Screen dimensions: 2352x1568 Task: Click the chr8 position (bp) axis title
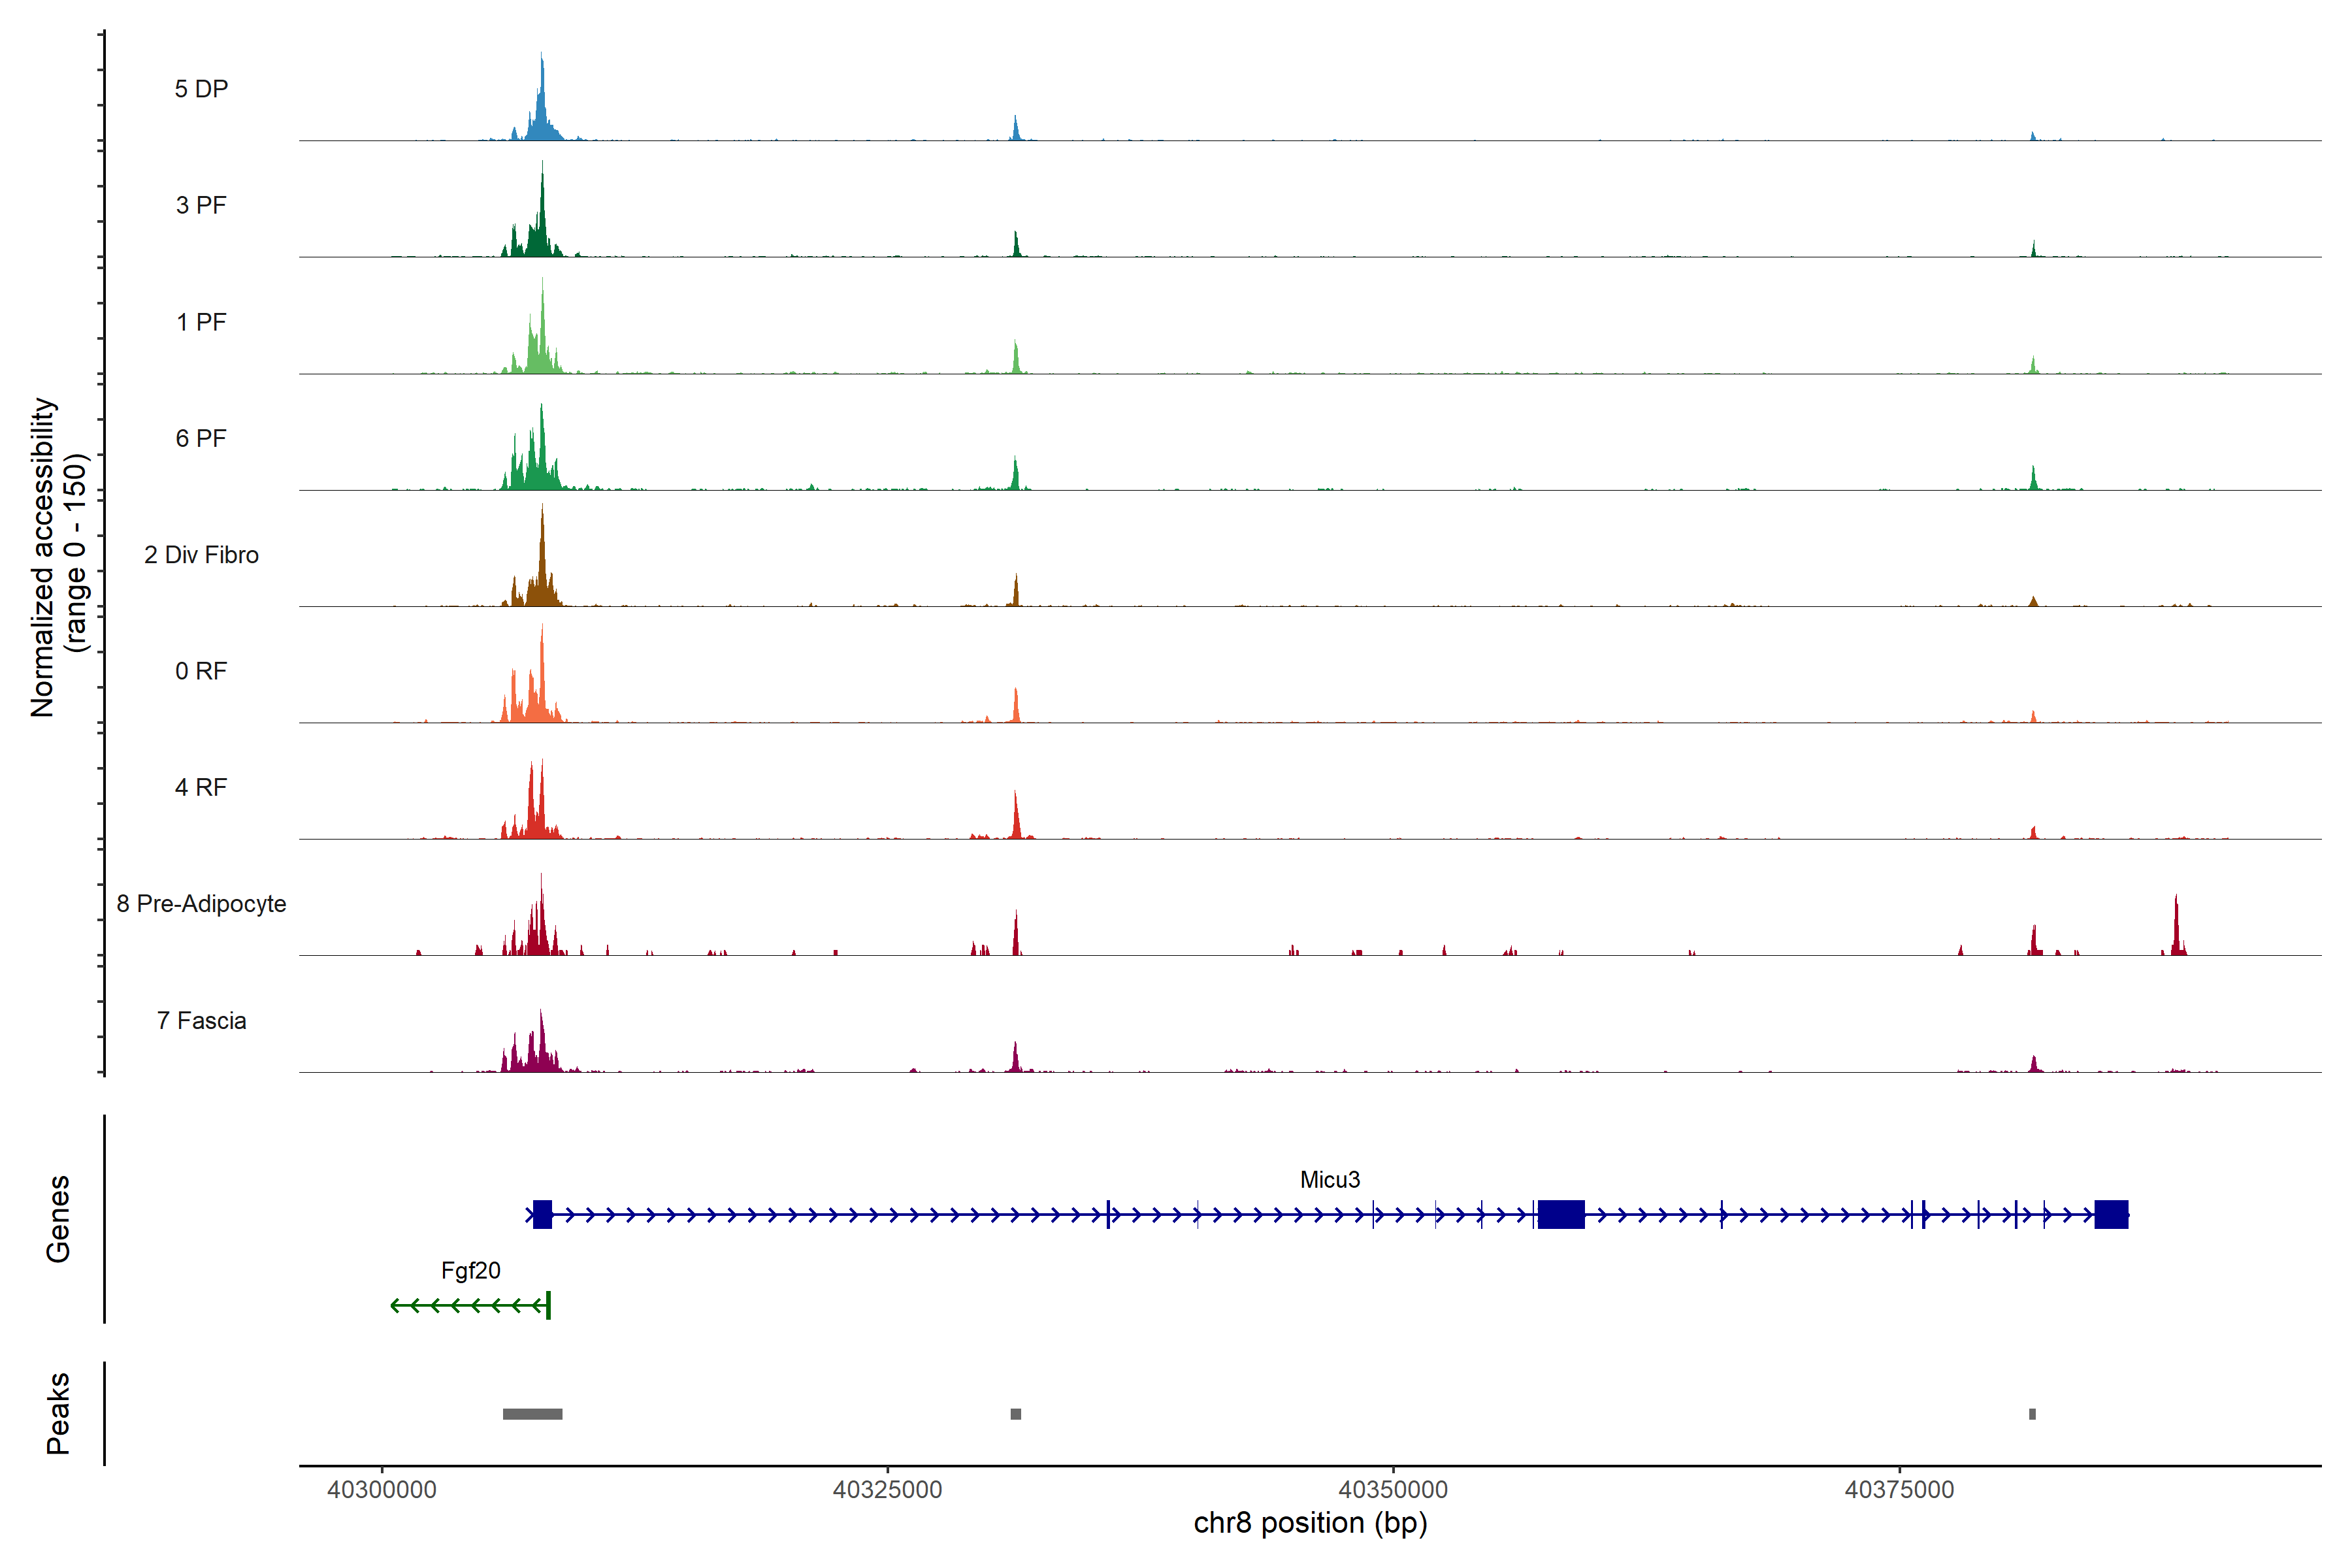[x=1310, y=1523]
